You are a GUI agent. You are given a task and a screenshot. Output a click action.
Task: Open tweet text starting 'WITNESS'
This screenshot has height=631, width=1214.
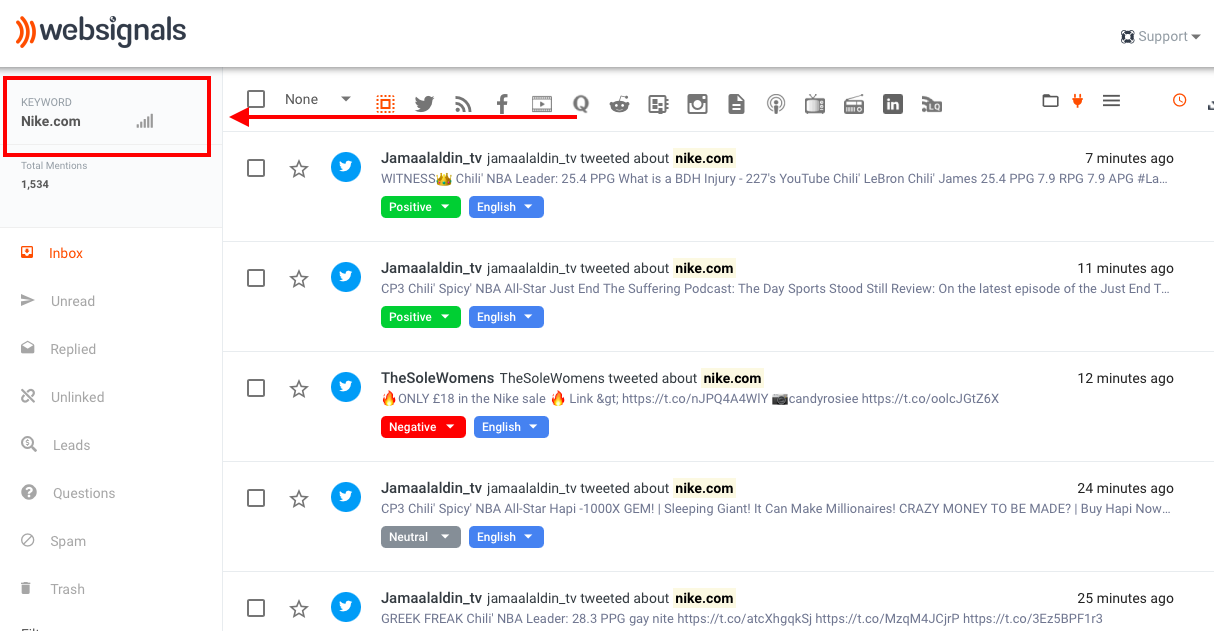[774, 179]
